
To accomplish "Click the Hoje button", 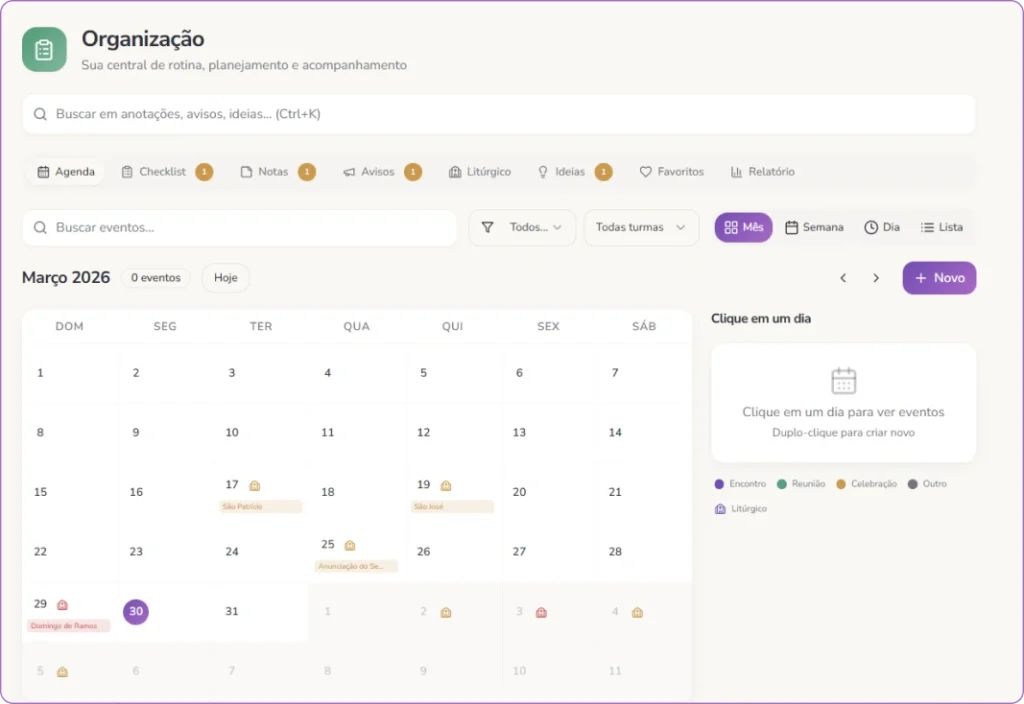I will (225, 278).
